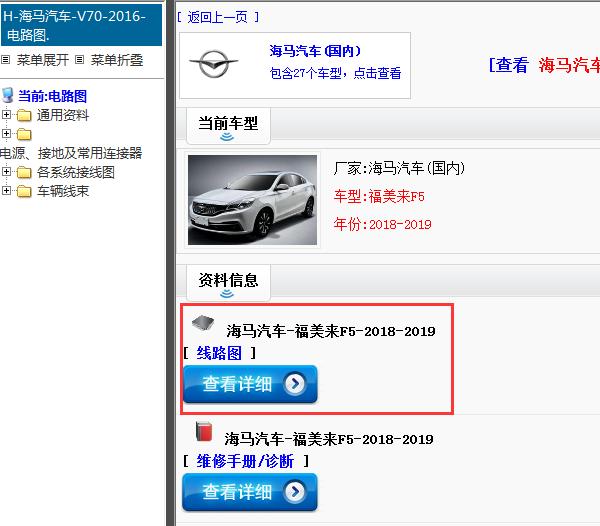The image size is (600, 526).
Task: Select 通用资料 in the tree
Action: (63, 115)
